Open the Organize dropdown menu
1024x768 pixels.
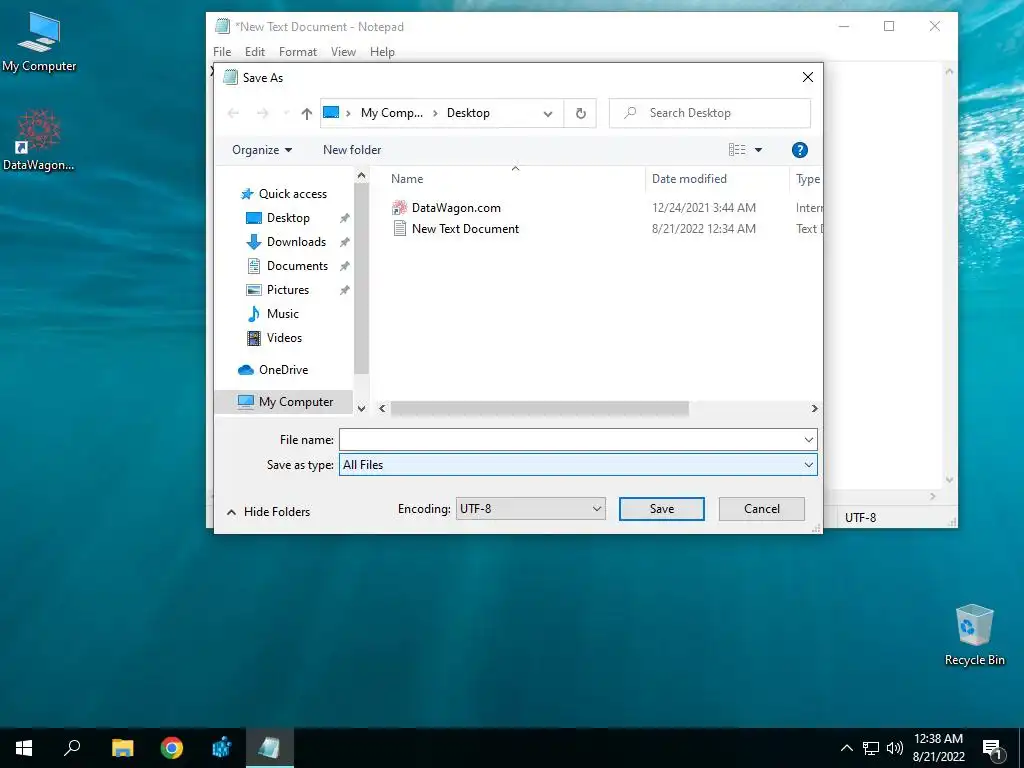pos(262,150)
